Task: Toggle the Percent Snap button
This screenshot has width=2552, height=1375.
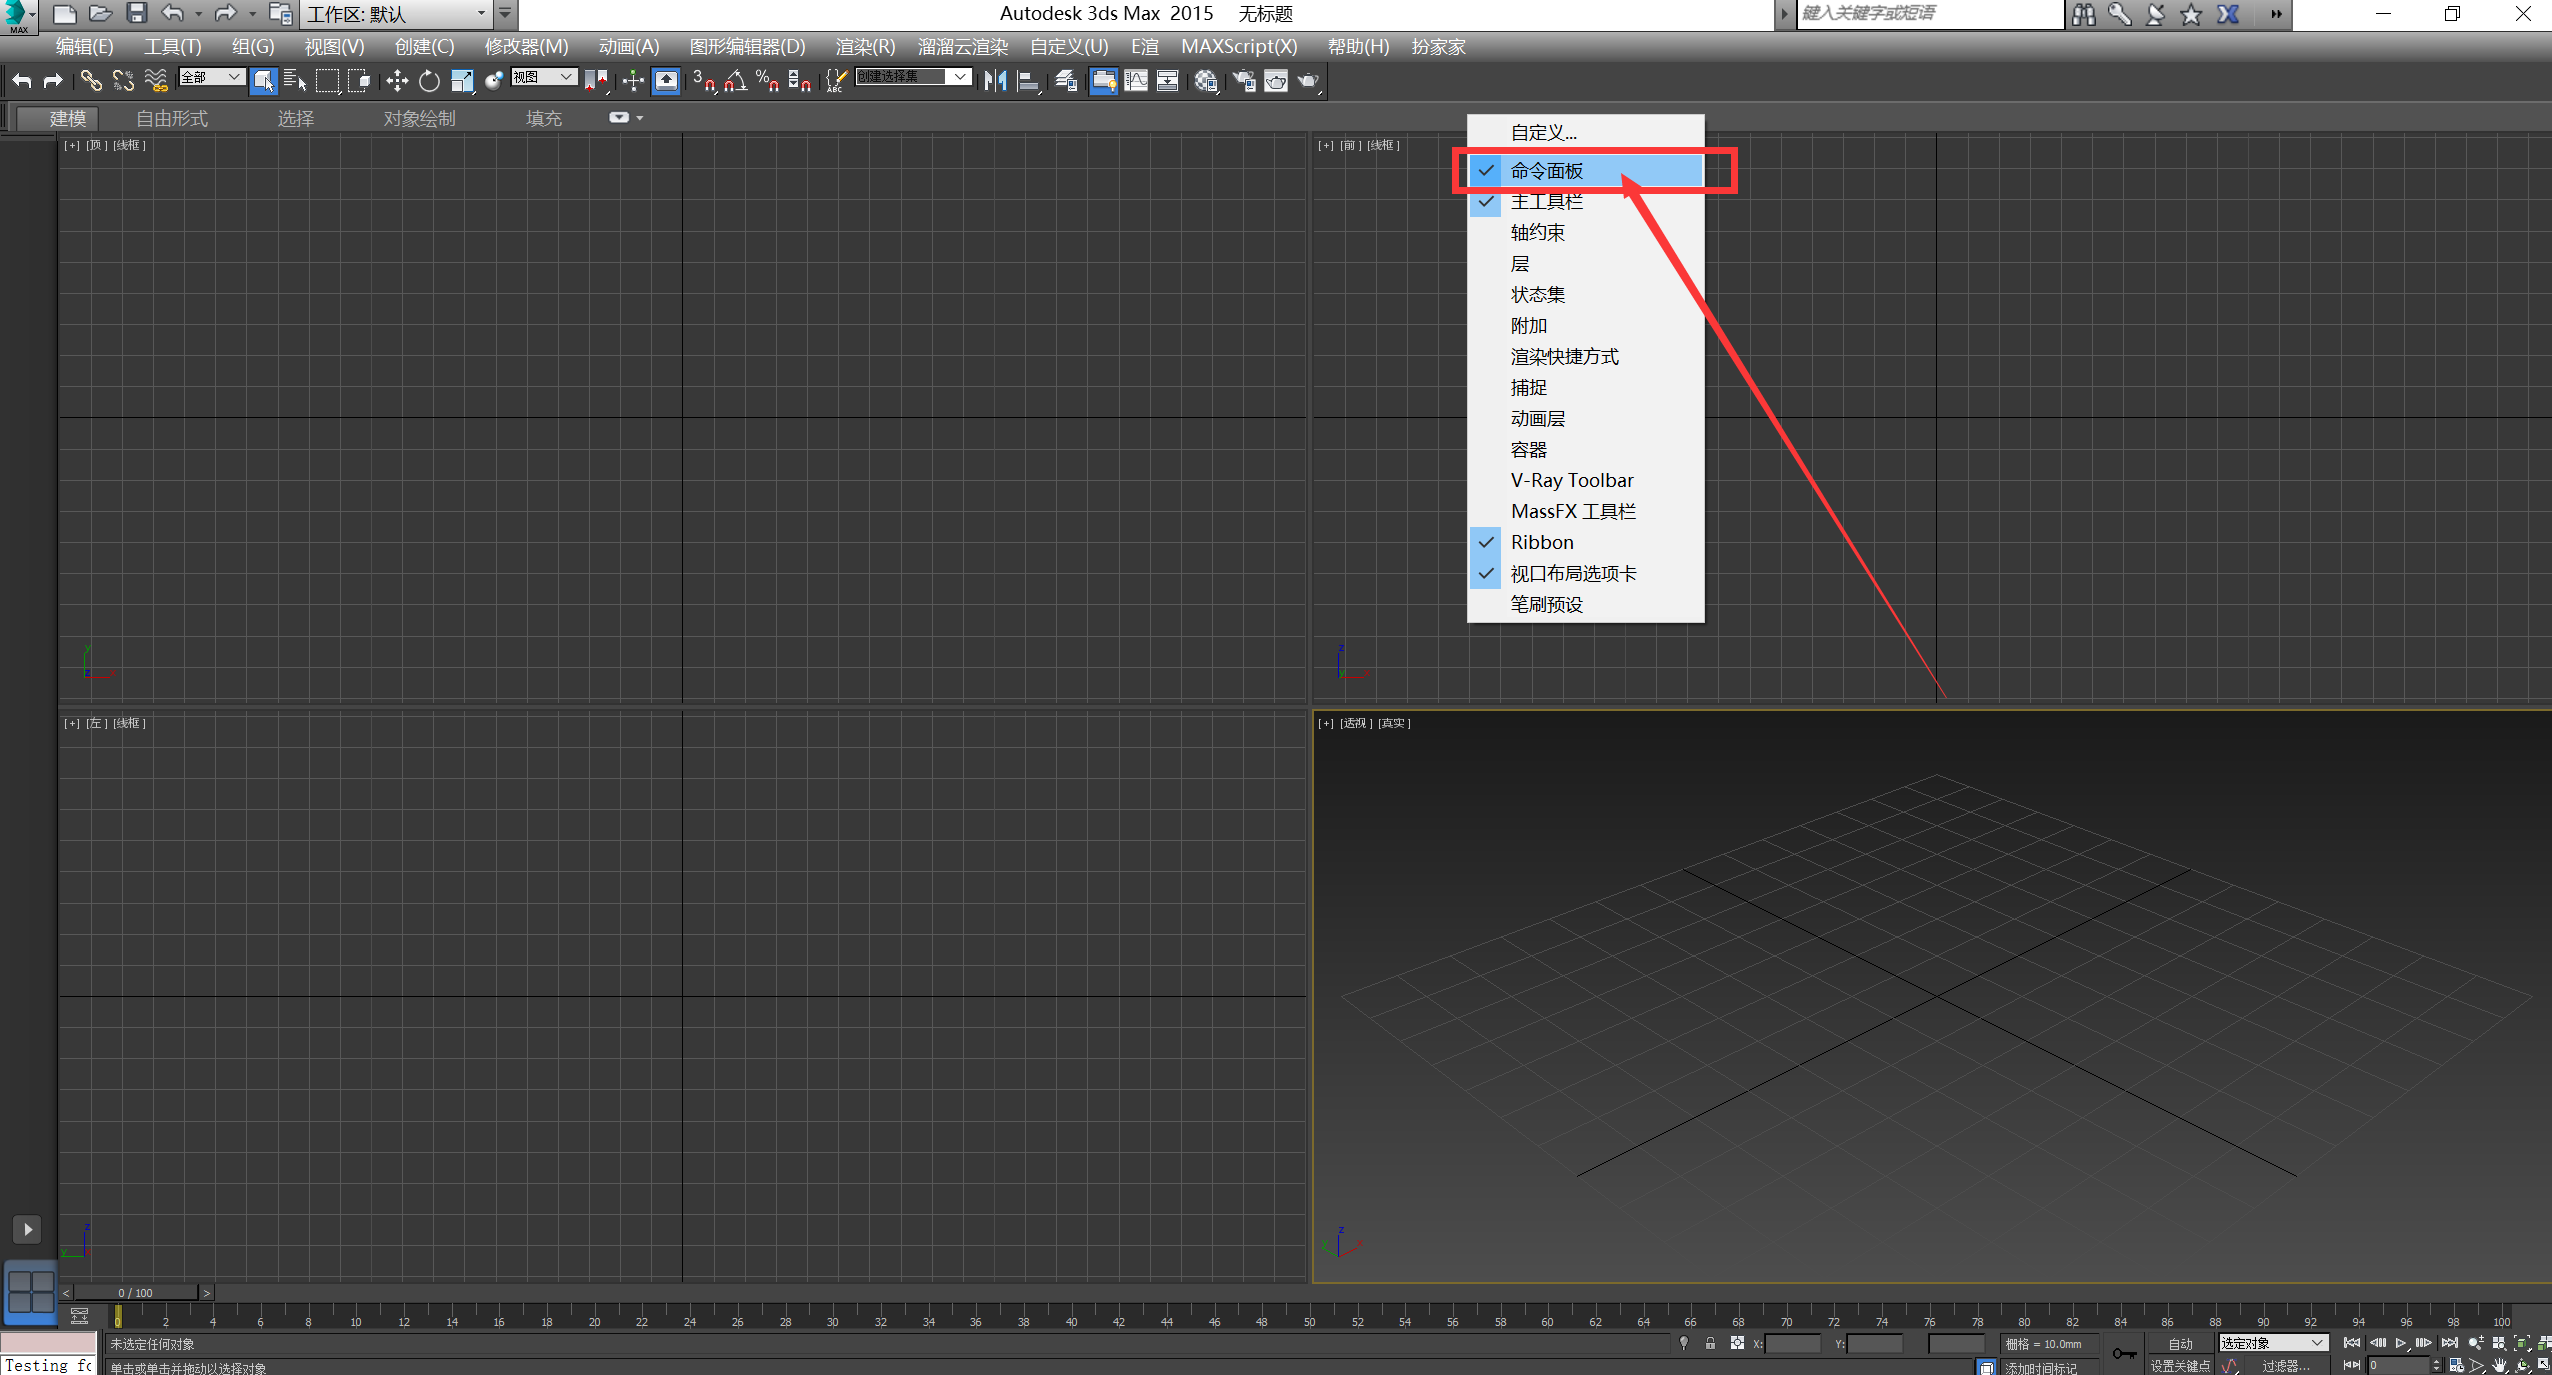Action: point(768,81)
